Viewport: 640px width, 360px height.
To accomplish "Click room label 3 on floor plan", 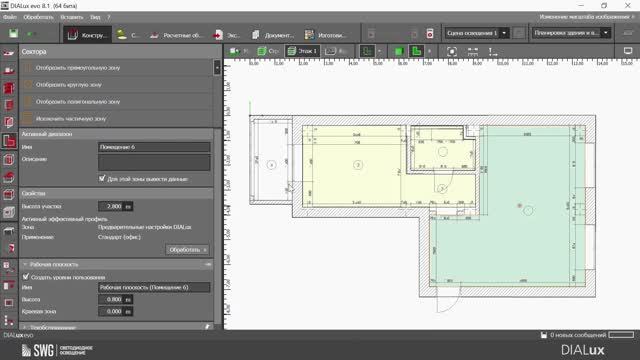I will pos(358,165).
